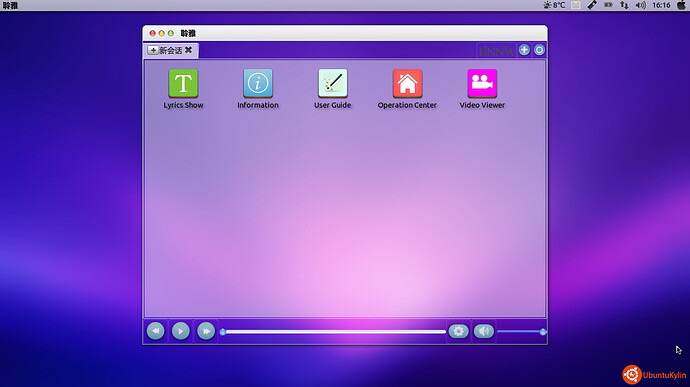Screen dimensions: 690x387
Task: Skip to the next track
Action: [206, 331]
